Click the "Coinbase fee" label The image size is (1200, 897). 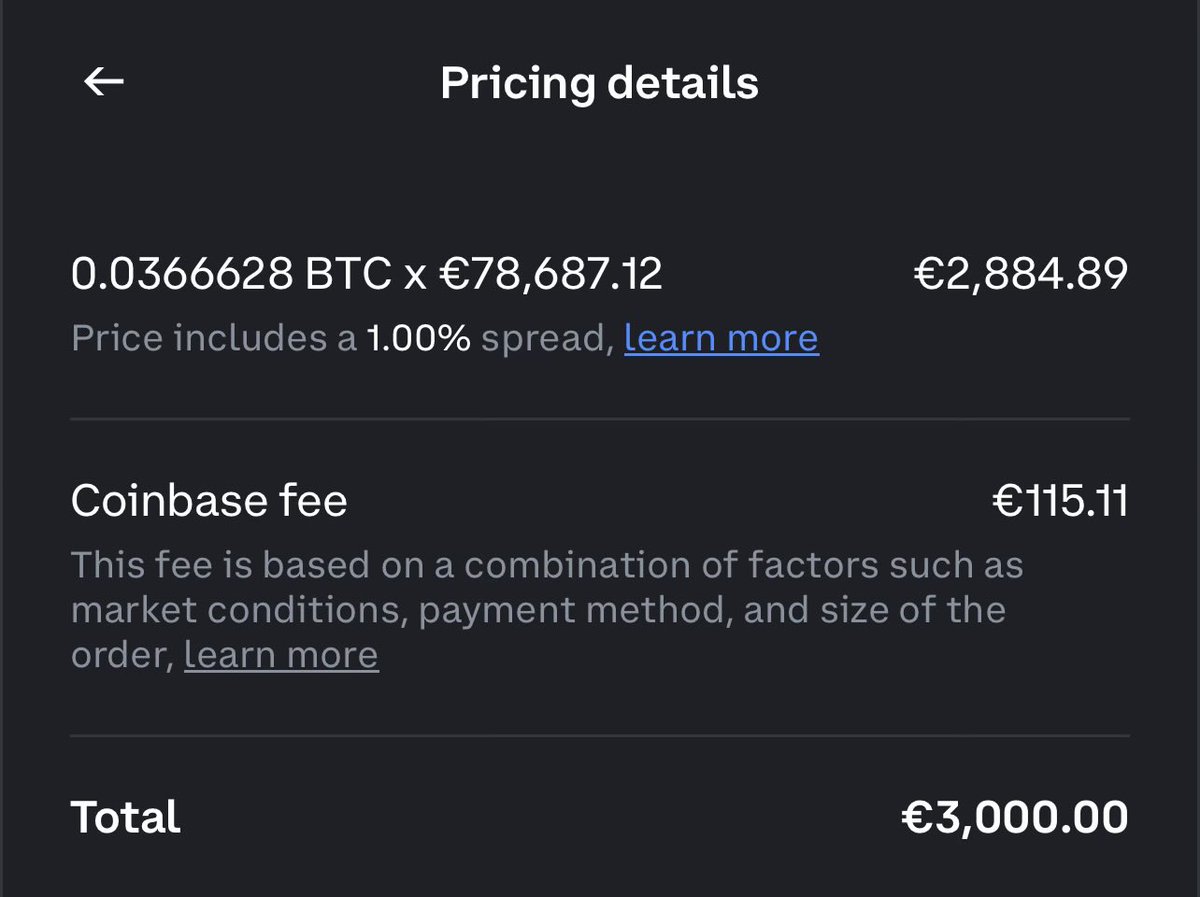209,500
